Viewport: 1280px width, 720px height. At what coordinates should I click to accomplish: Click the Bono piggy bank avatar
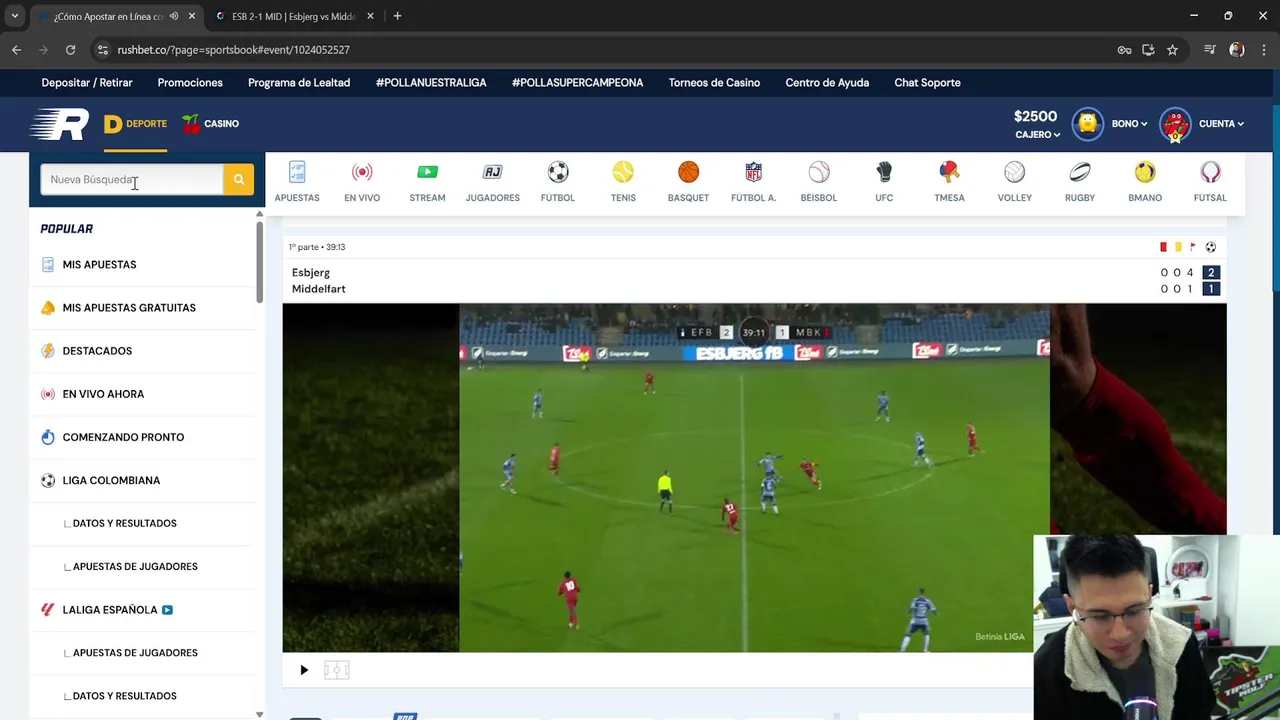[1088, 124]
